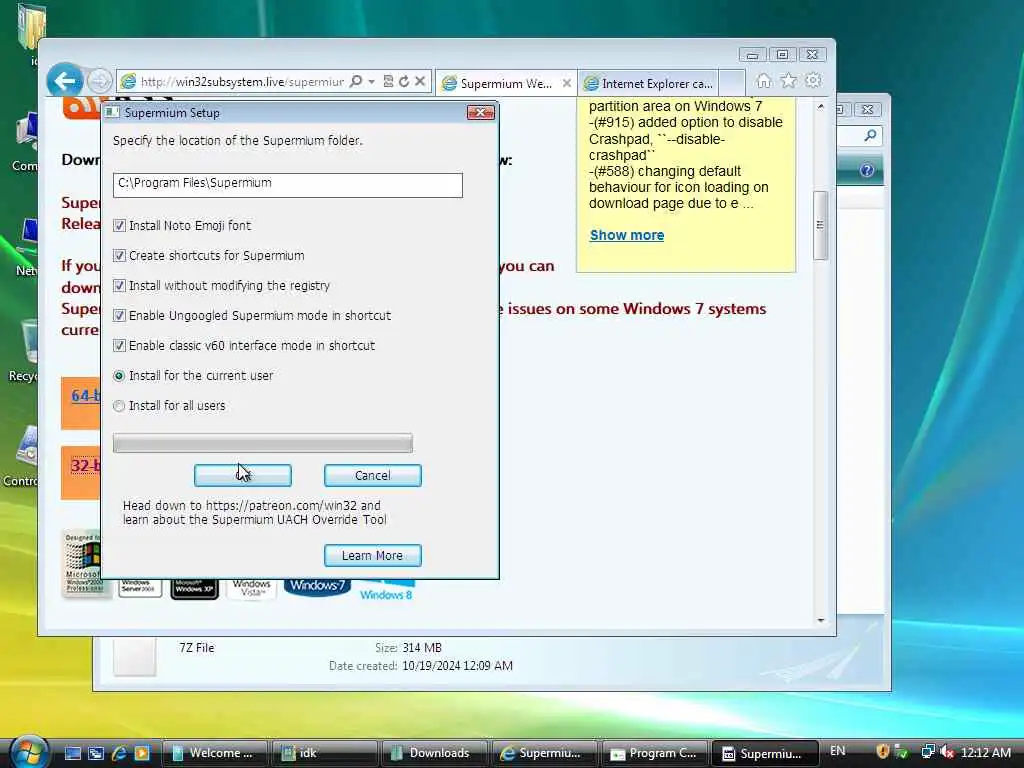Open the address bar dropdown arrow
The width and height of the screenshot is (1024, 768).
[372, 82]
